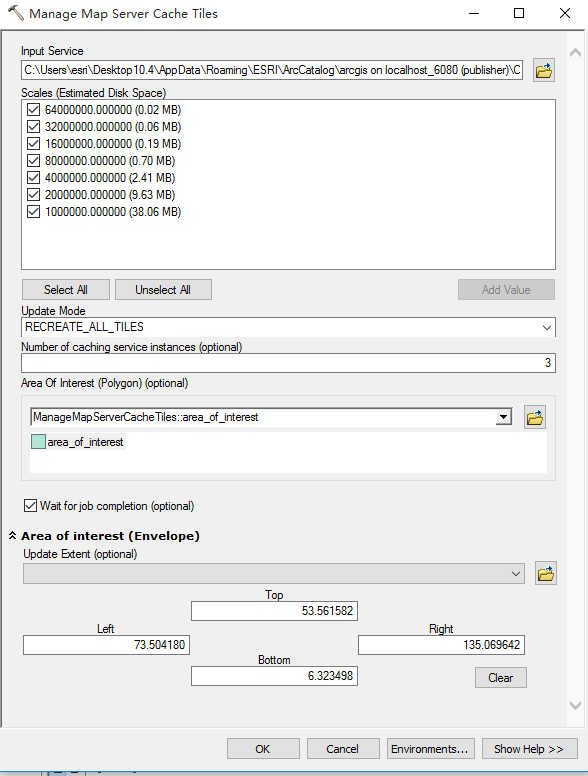588x776 pixels.
Task: Click the Left extent field
Action: pos(106,645)
